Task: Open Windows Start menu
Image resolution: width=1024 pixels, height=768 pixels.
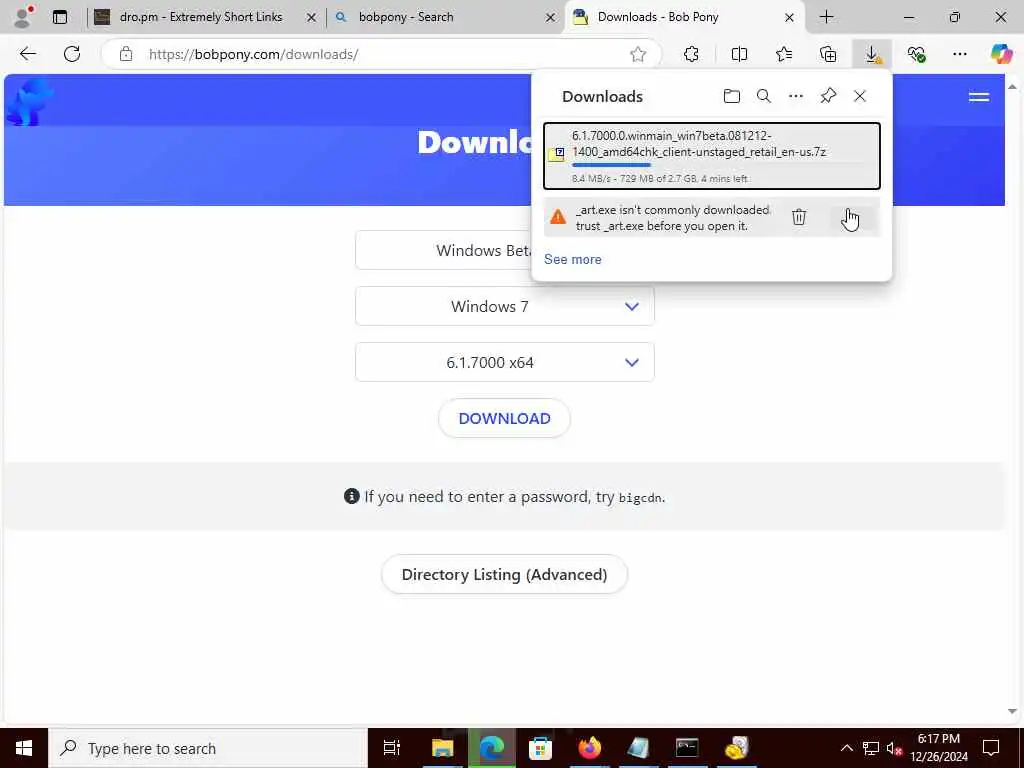Action: click(24, 748)
